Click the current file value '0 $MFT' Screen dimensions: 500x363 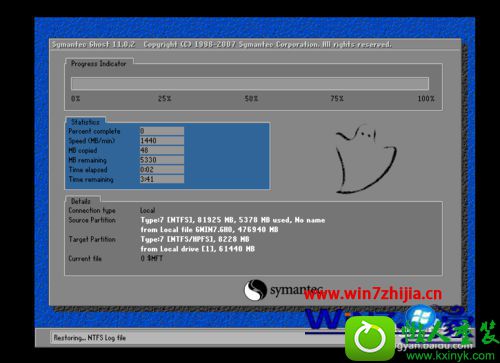tap(151, 258)
